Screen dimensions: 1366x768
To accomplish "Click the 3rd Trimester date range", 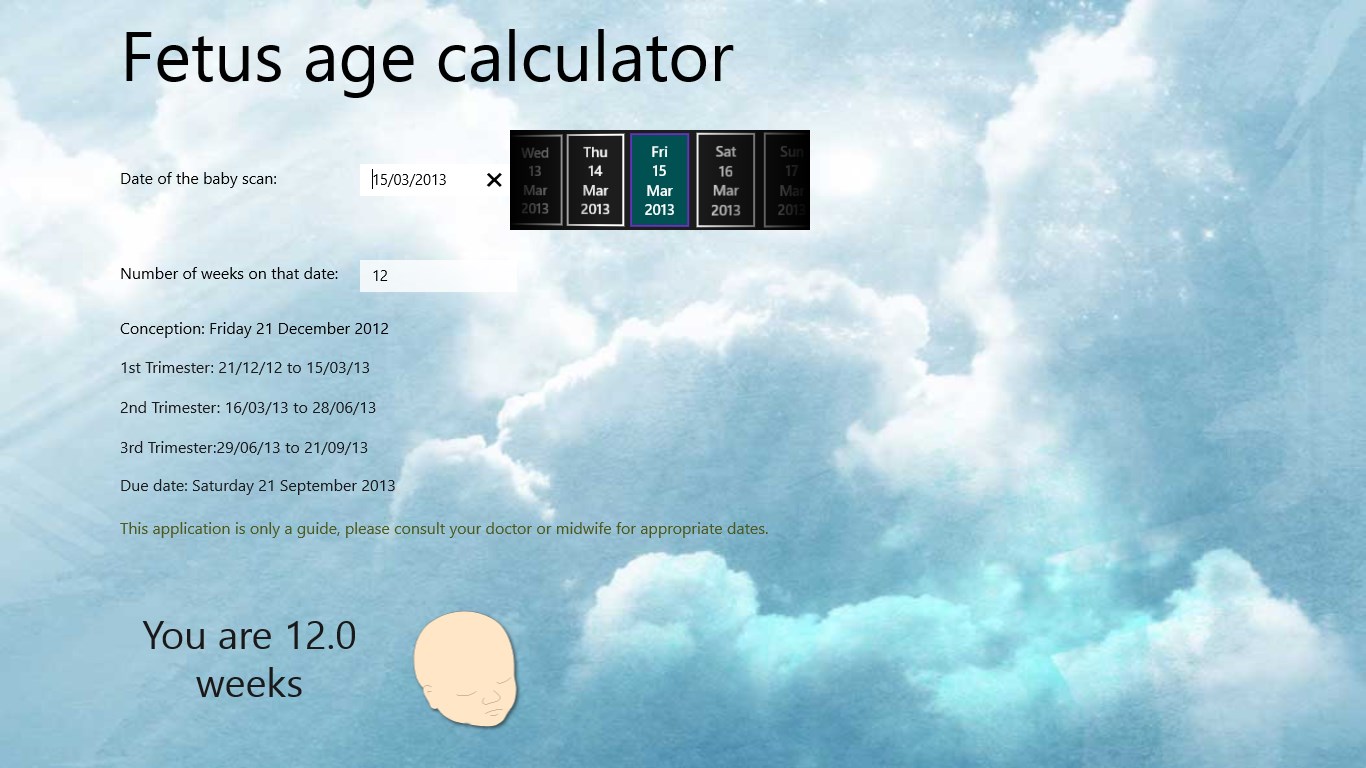I will point(244,448).
